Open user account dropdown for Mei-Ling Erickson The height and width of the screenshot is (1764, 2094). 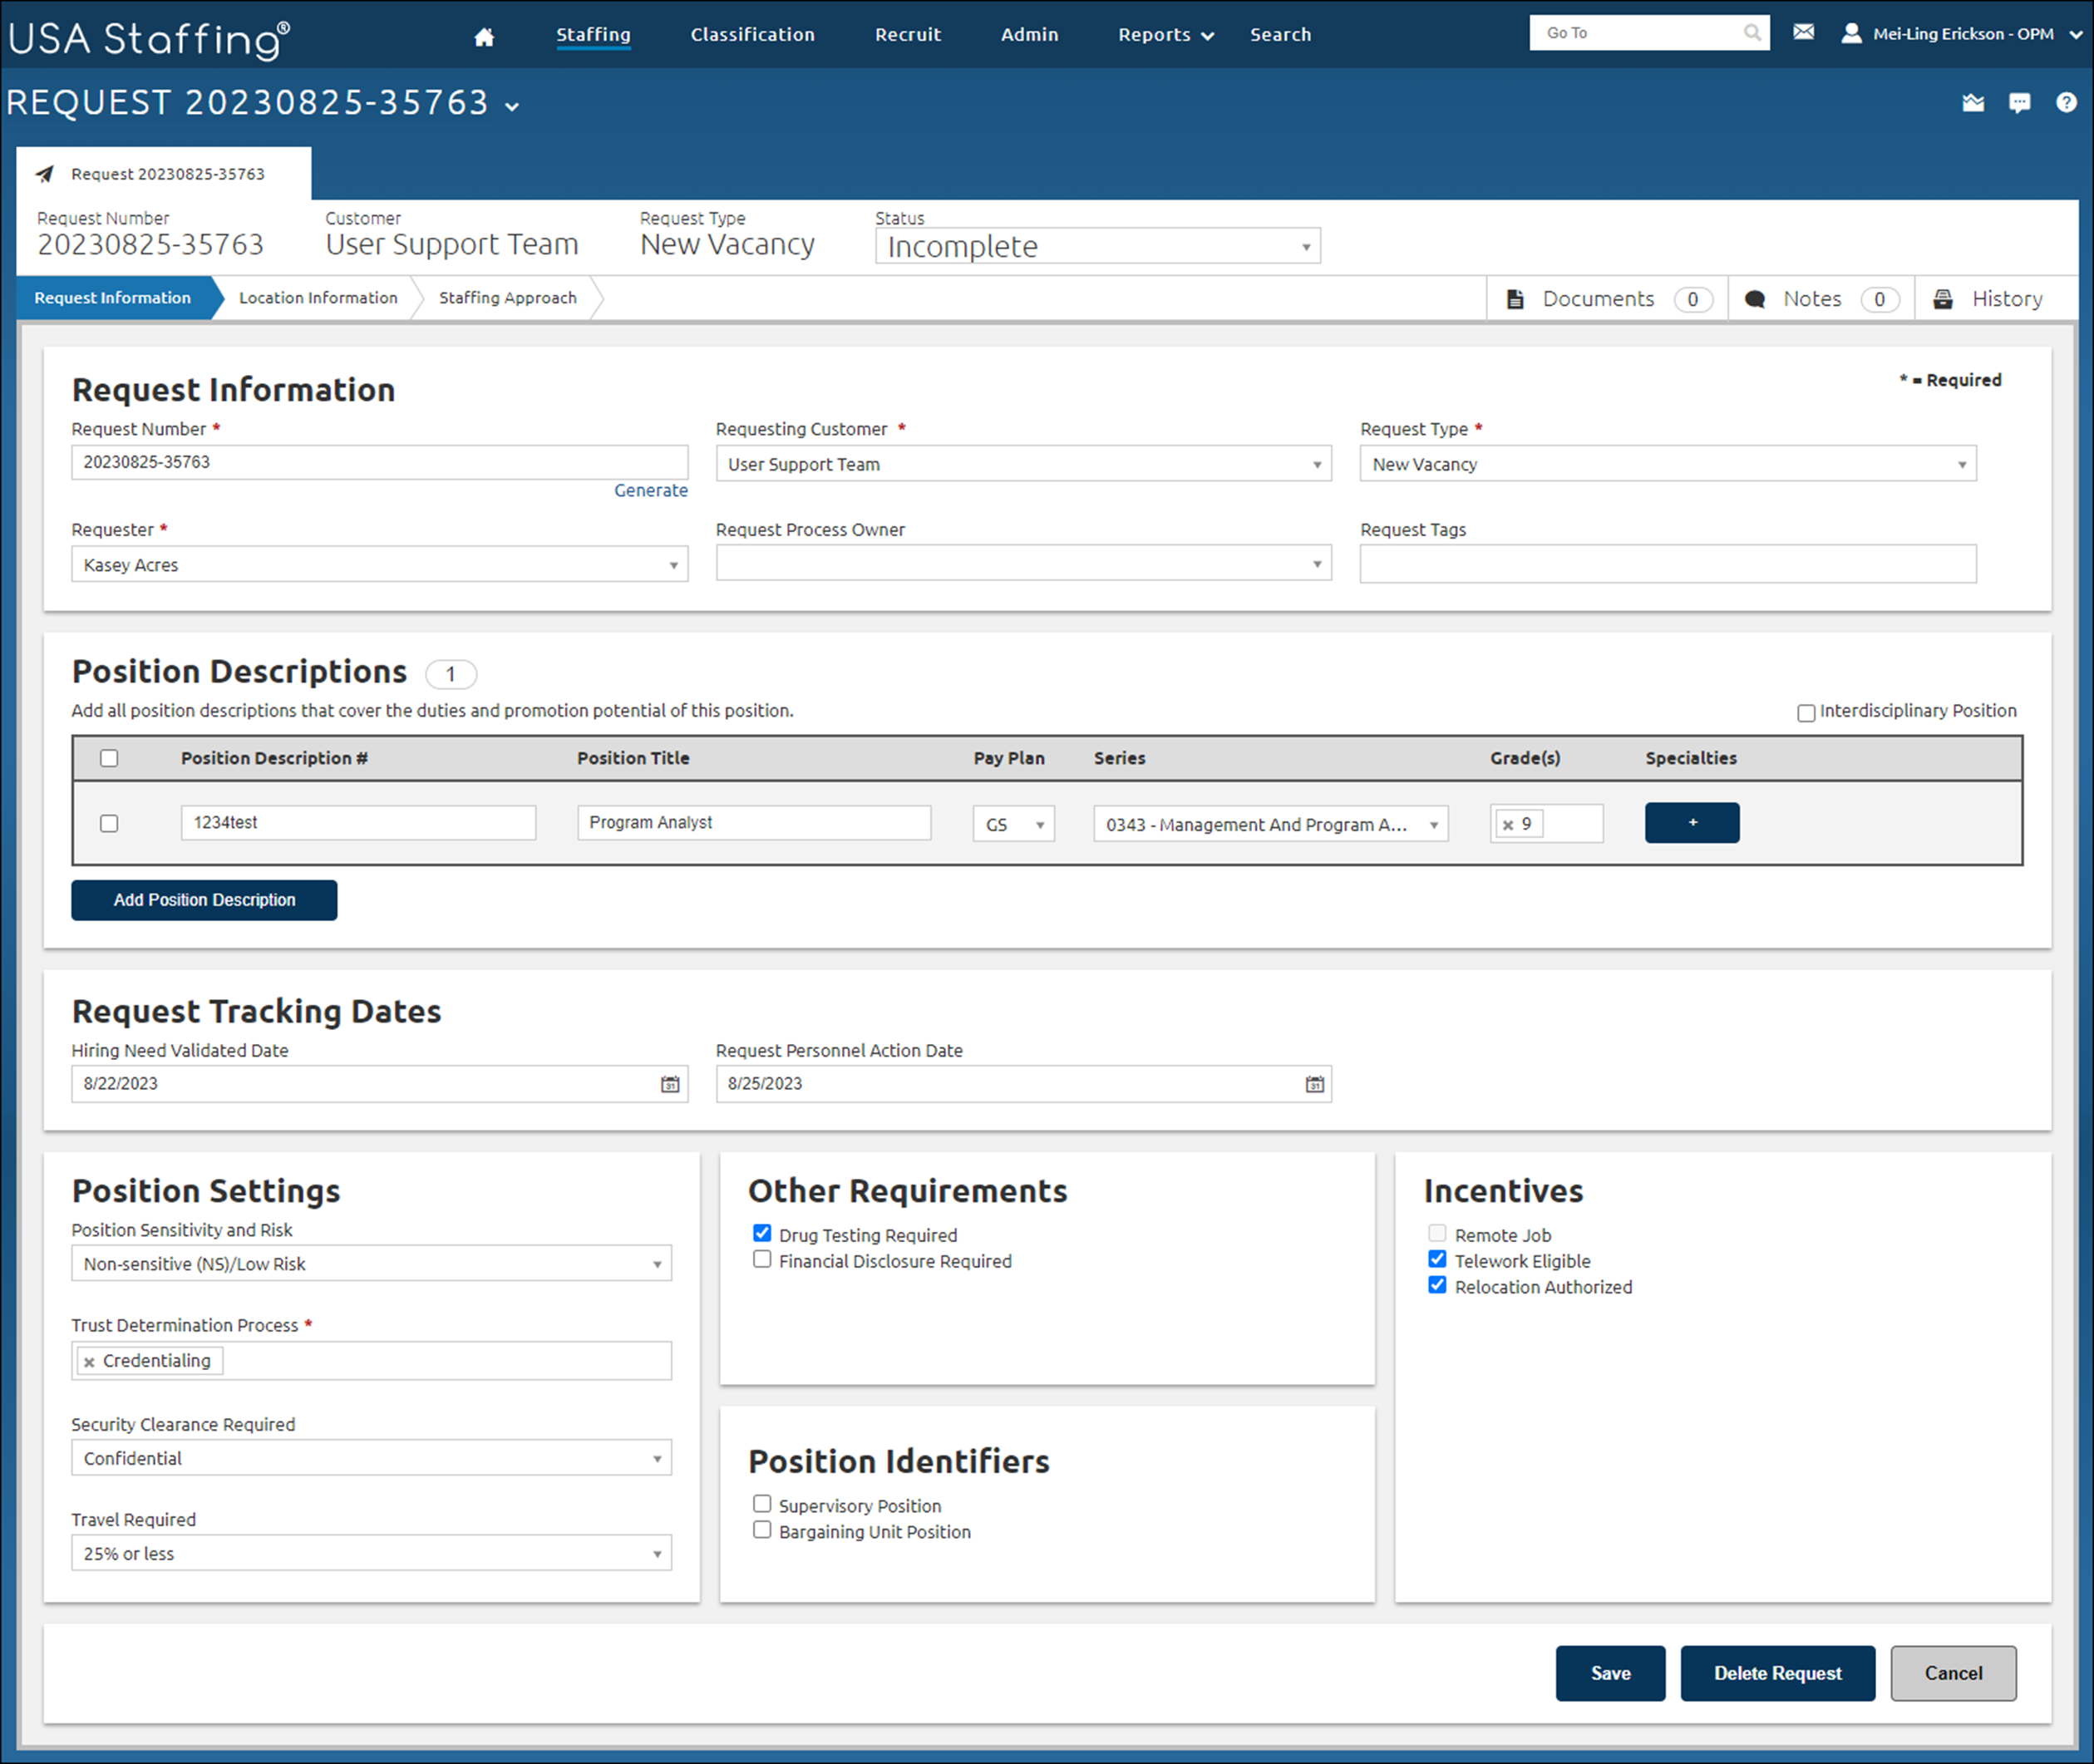pyautogui.click(x=1962, y=34)
